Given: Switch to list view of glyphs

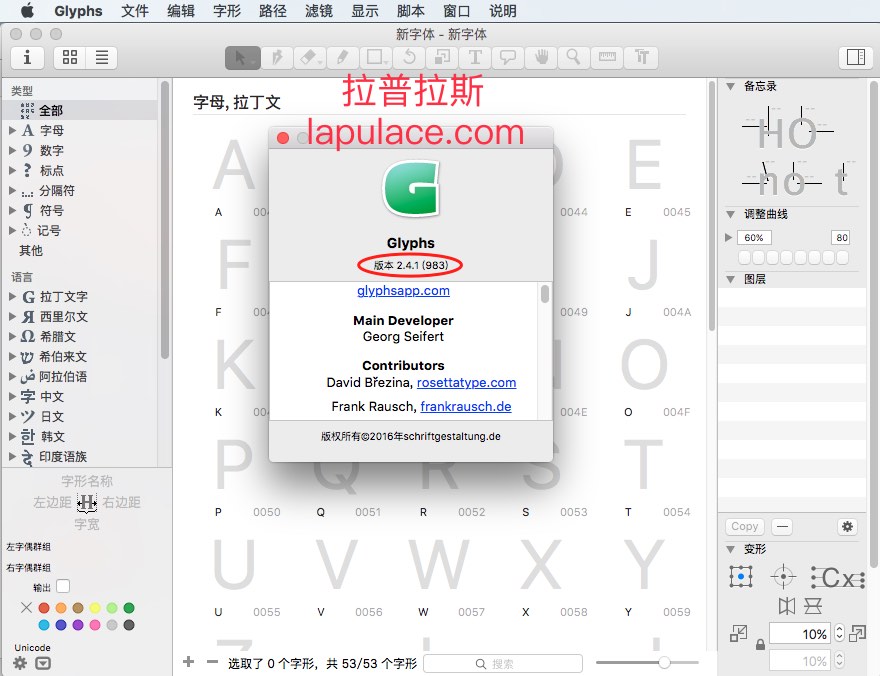Looking at the screenshot, I should 102,58.
